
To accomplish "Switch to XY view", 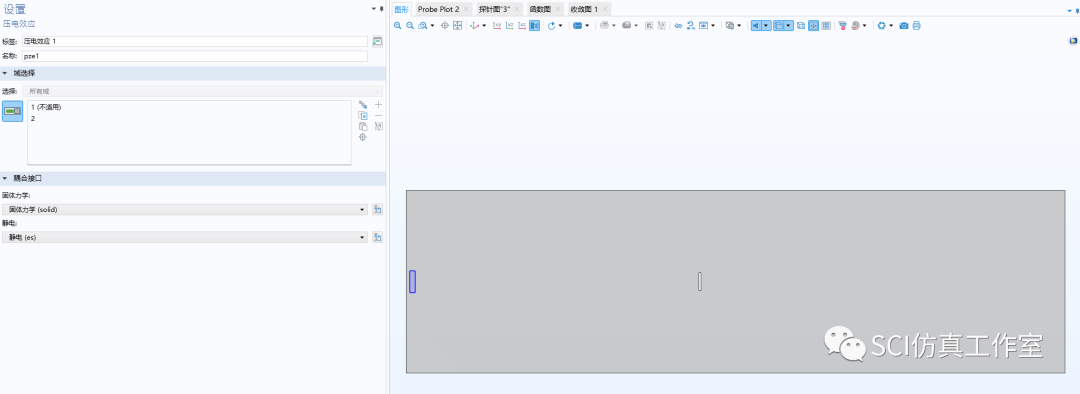I will click(497, 25).
